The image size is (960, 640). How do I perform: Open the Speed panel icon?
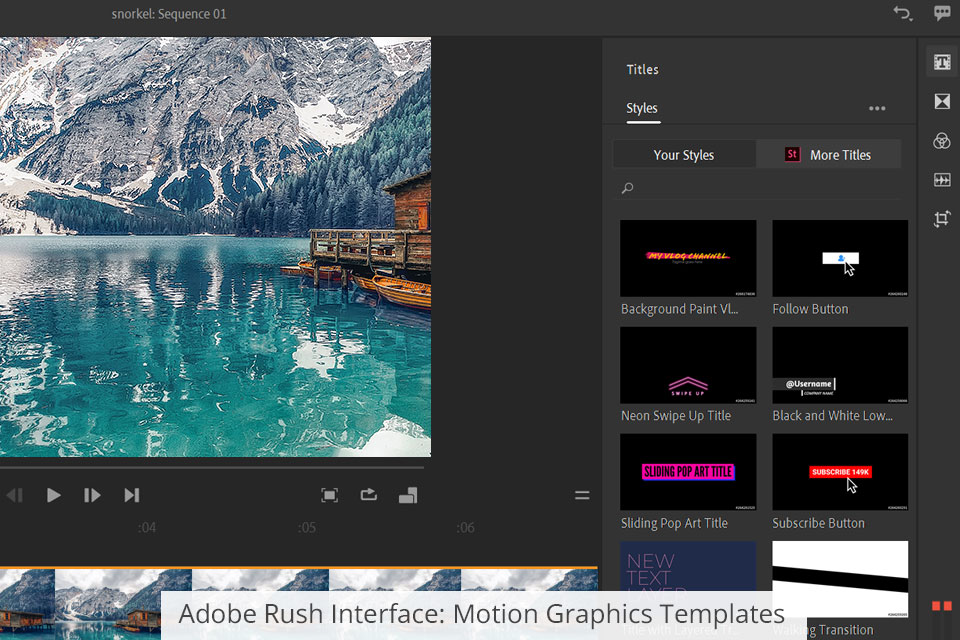click(942, 179)
